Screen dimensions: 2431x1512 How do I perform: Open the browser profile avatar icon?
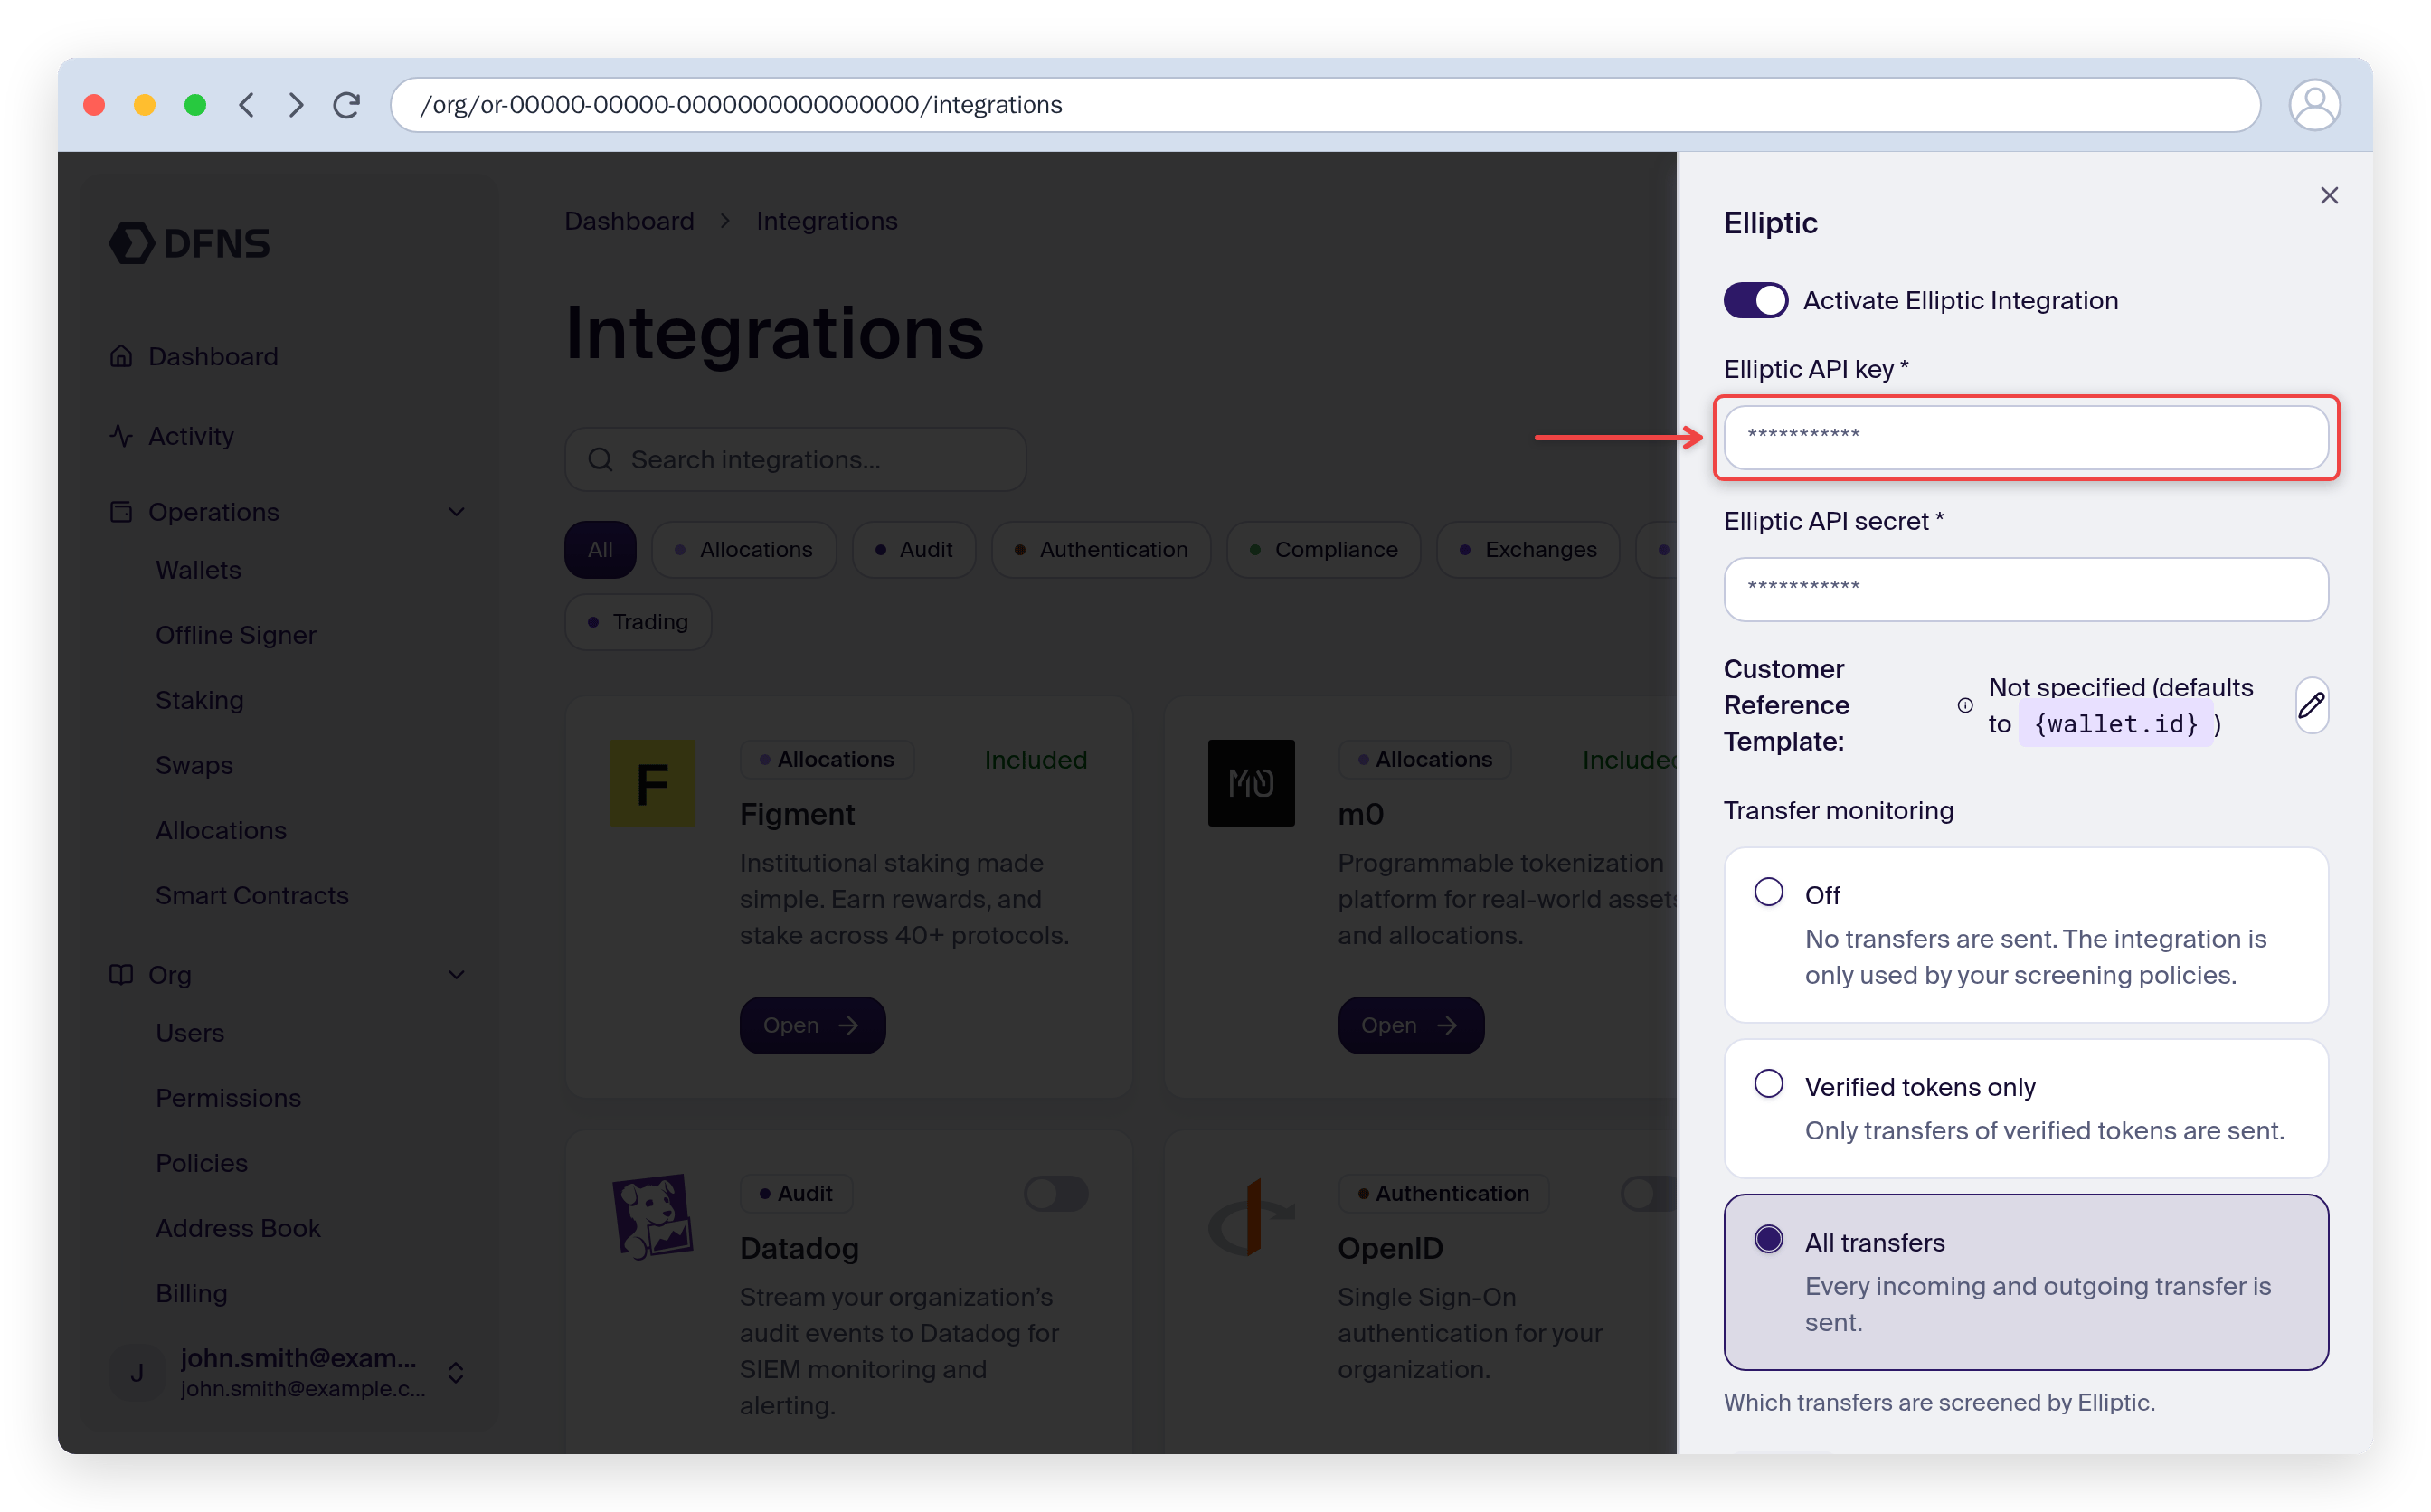(x=2314, y=105)
